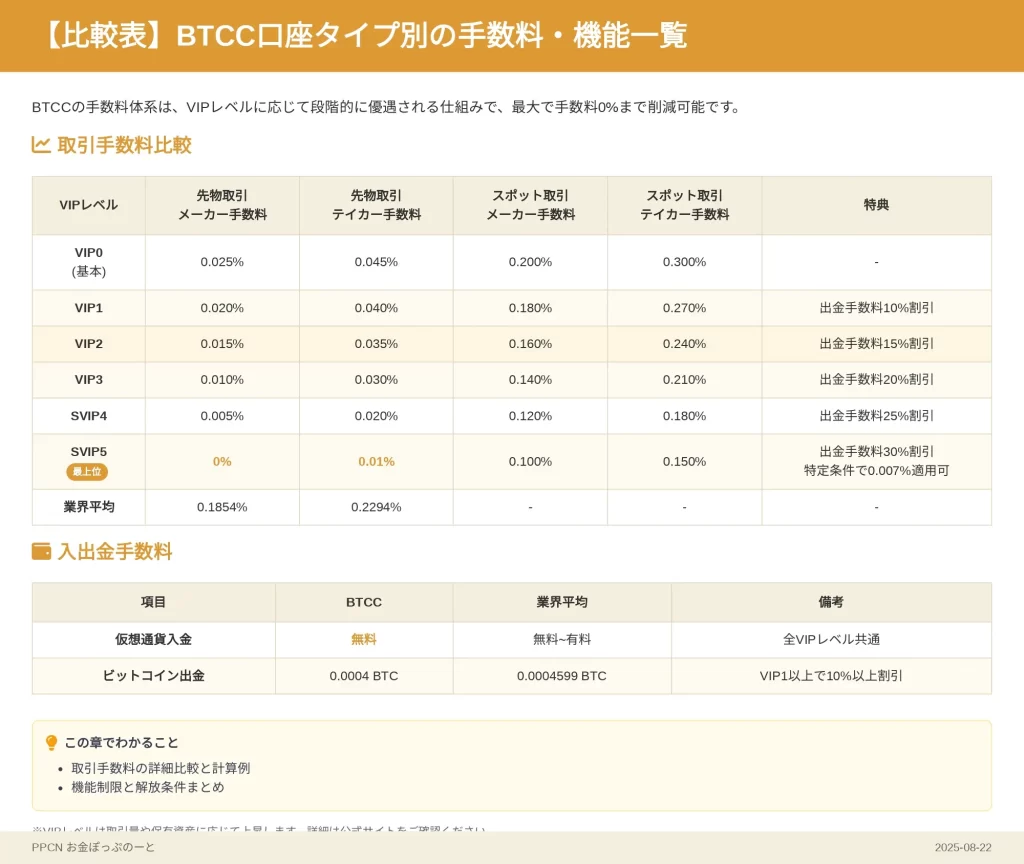Click the 0.020% futures maker fee in the VIP1 row
The width and height of the screenshot is (1024, 864).
[222, 308]
